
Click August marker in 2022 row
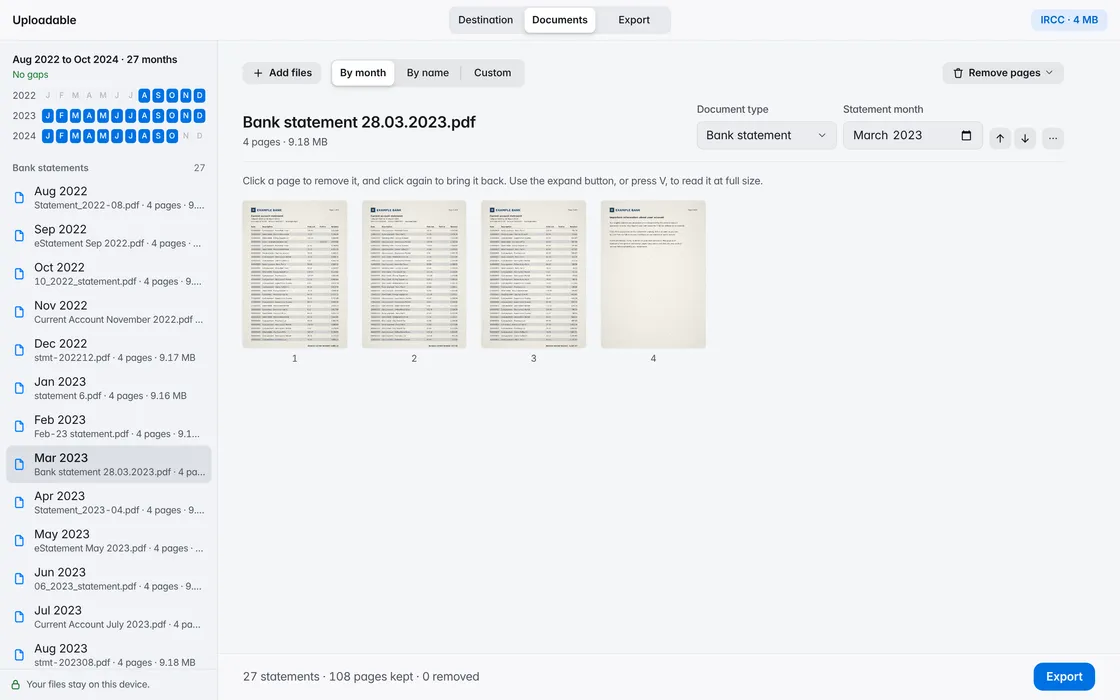coord(144,95)
